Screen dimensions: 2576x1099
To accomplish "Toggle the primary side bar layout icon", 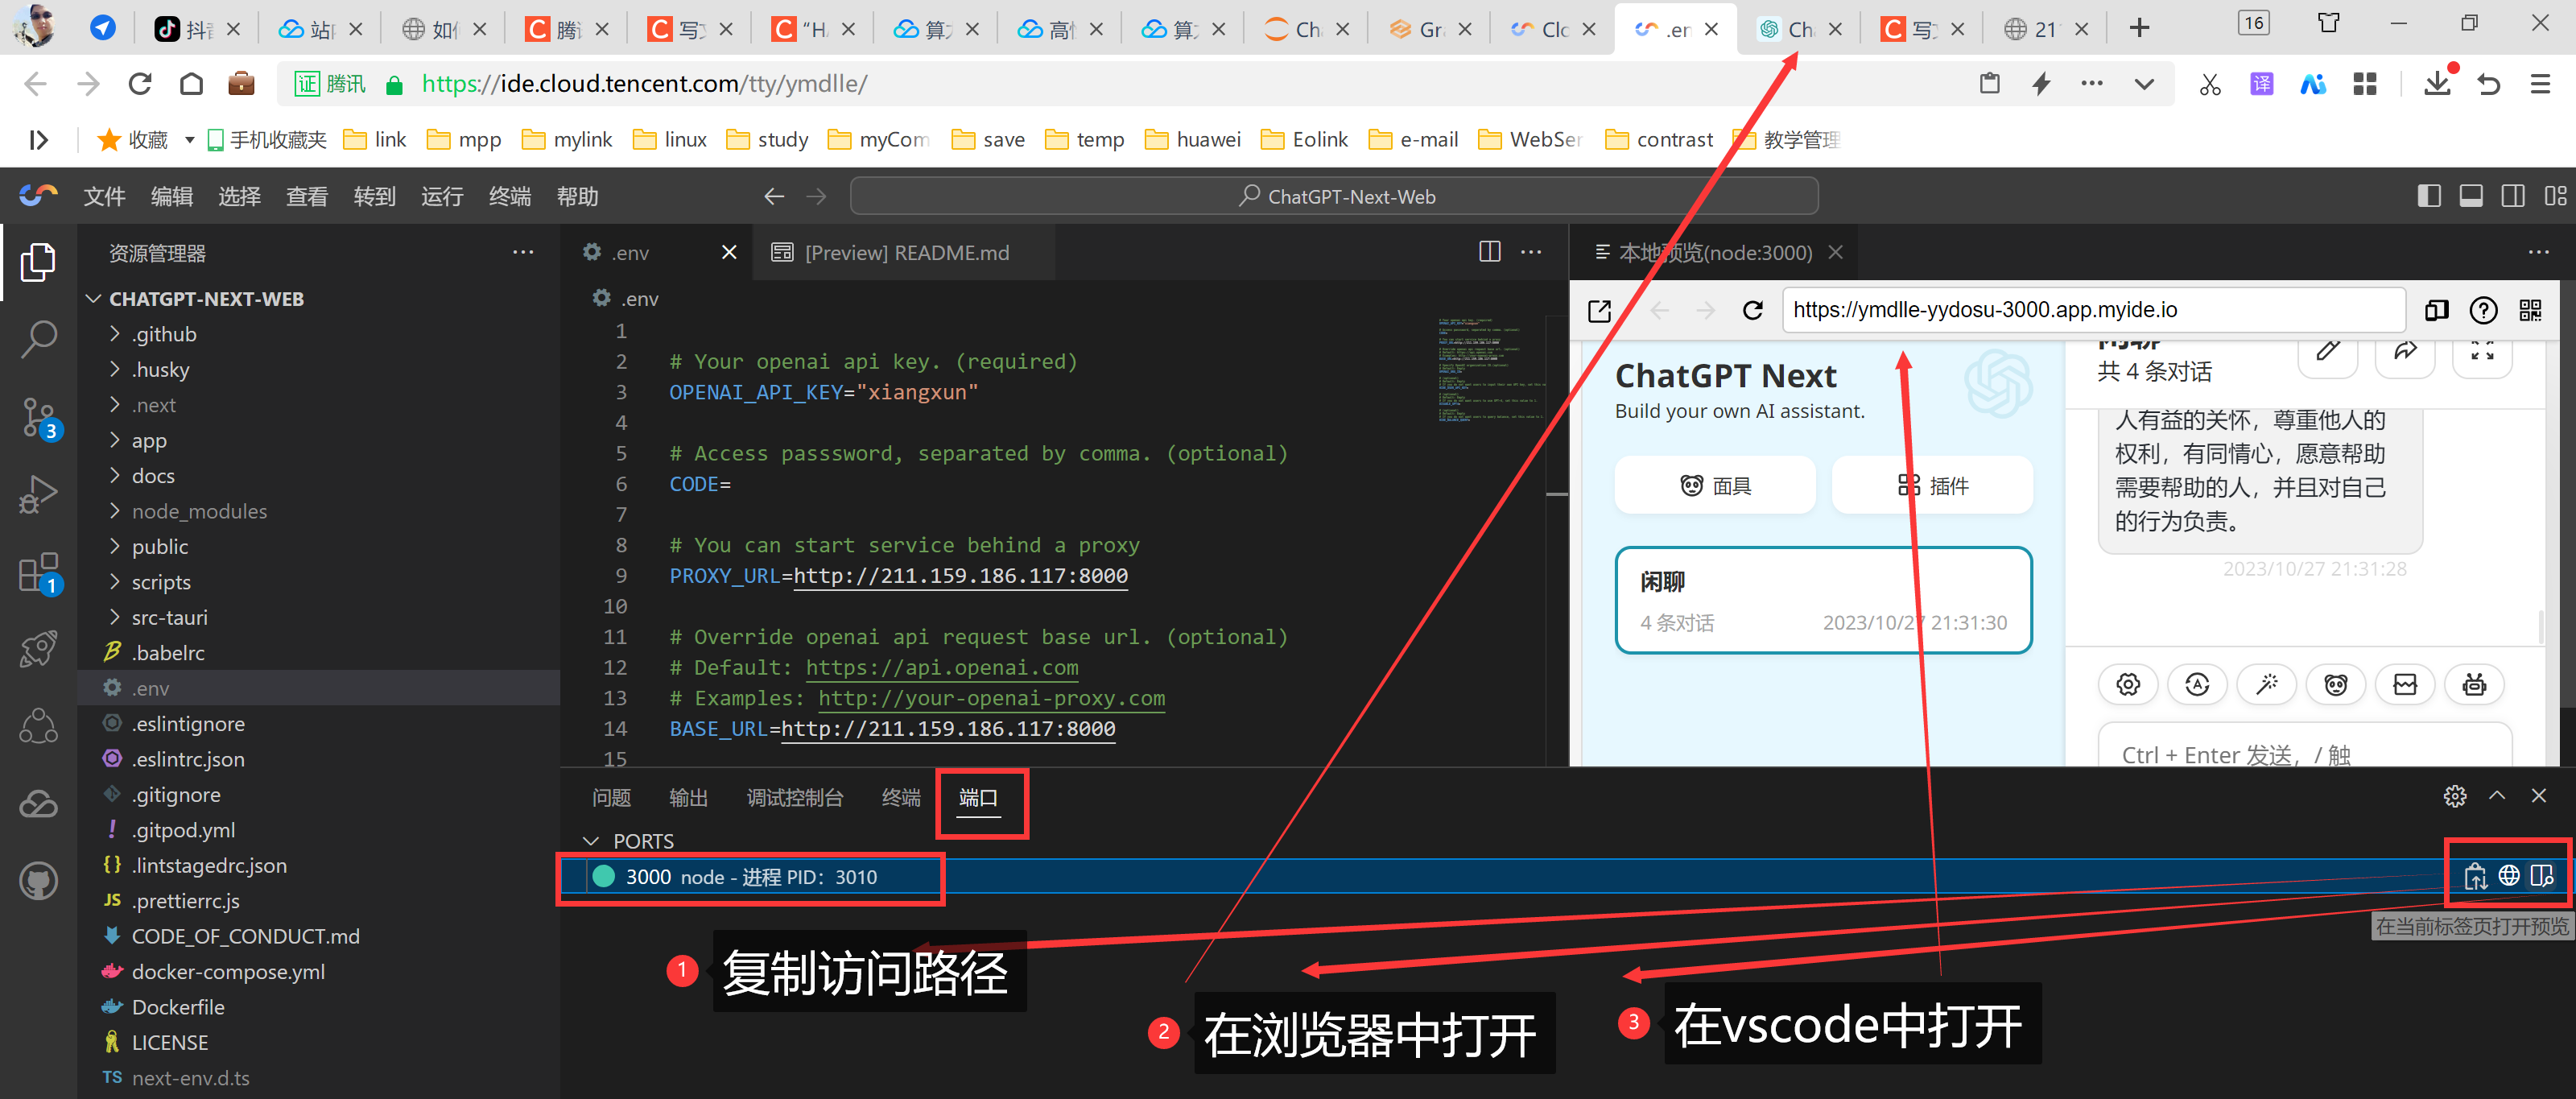I will [x=2429, y=196].
